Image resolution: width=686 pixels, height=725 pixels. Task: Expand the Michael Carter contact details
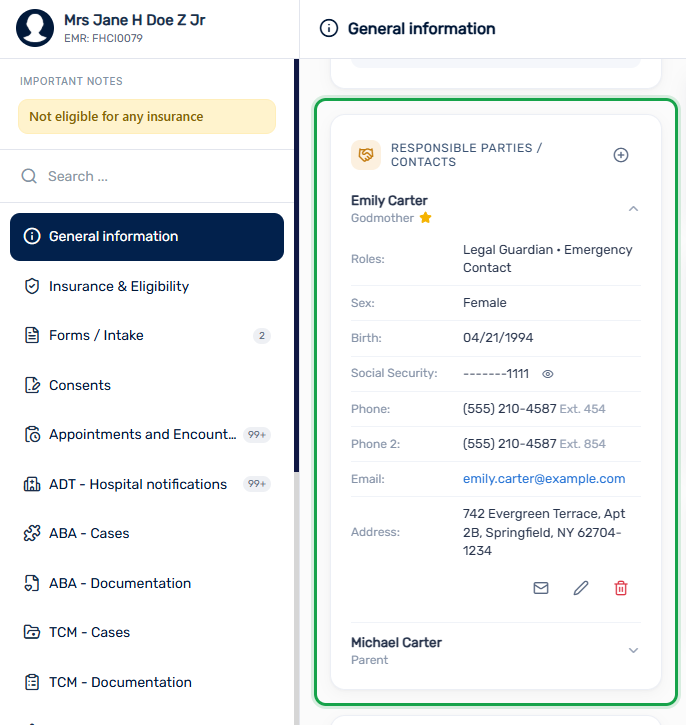[x=633, y=651]
